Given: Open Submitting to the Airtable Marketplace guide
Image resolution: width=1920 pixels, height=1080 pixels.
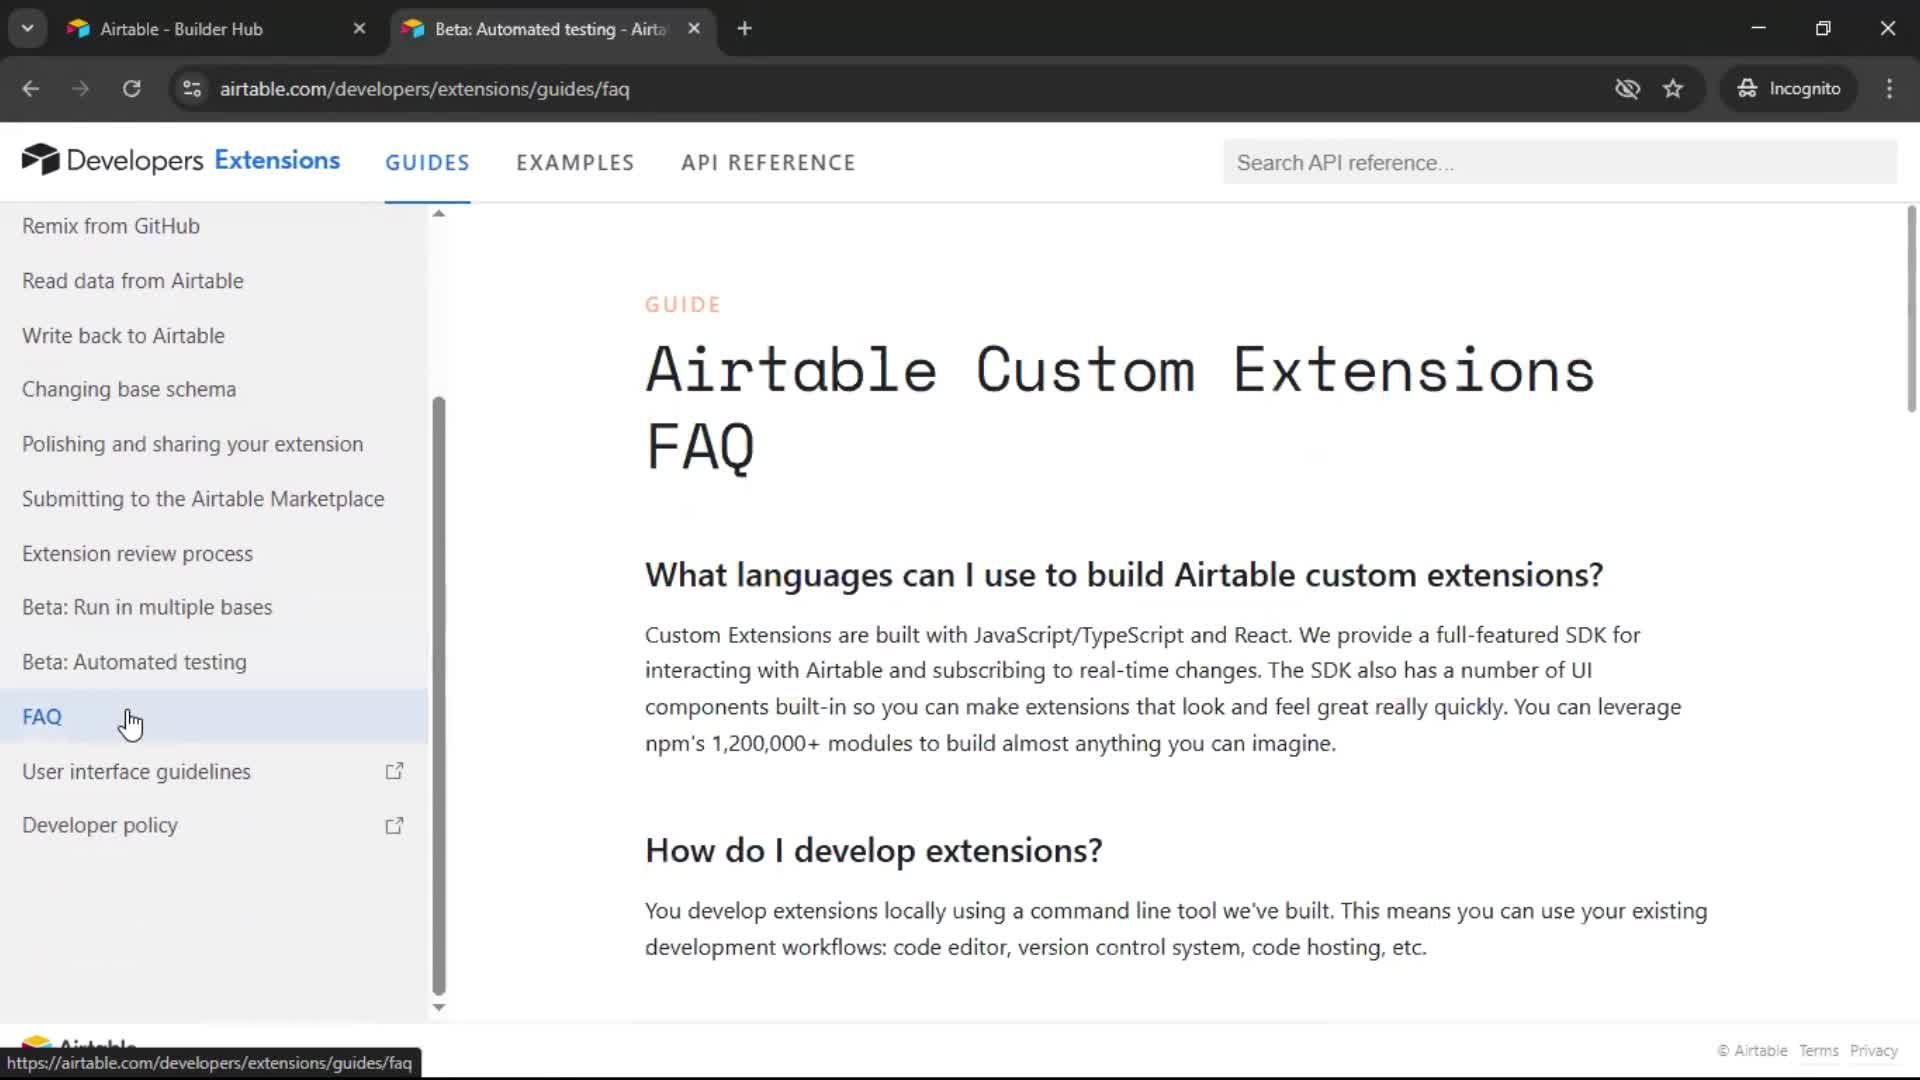Looking at the screenshot, I should (203, 499).
